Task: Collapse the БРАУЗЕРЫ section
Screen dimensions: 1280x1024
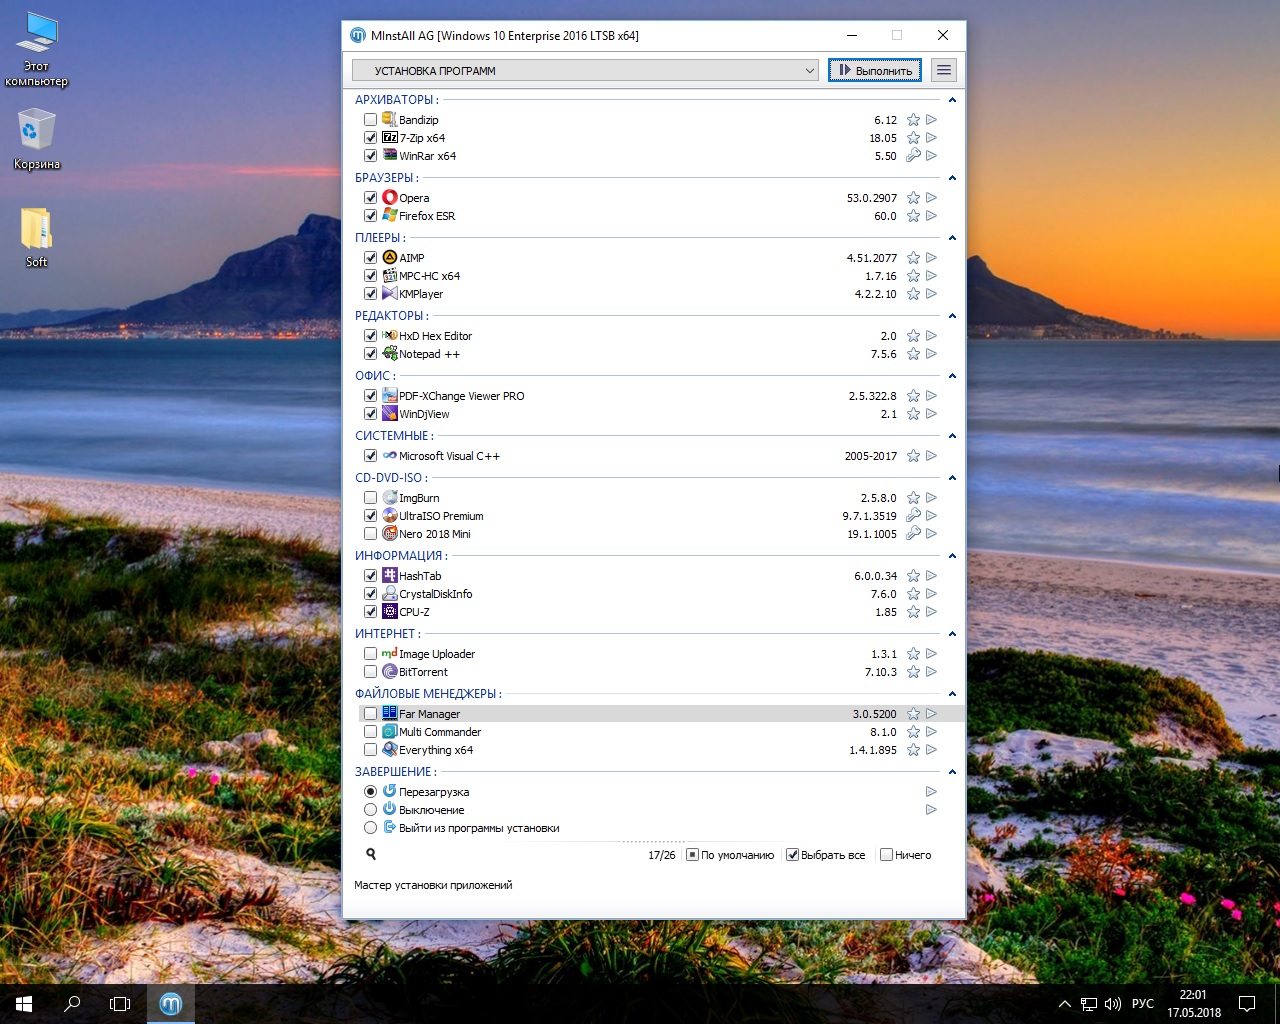Action: (952, 178)
